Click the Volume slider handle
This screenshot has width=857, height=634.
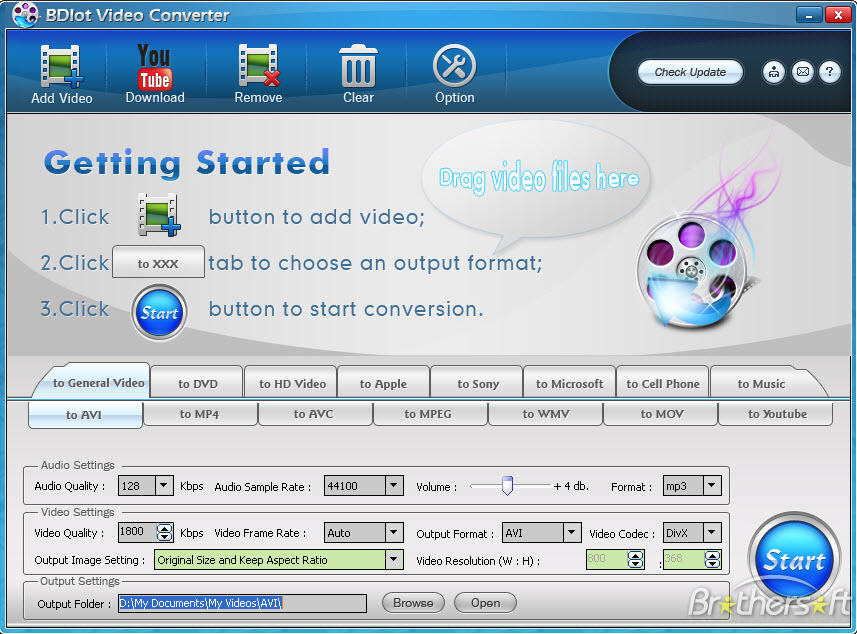(507, 485)
